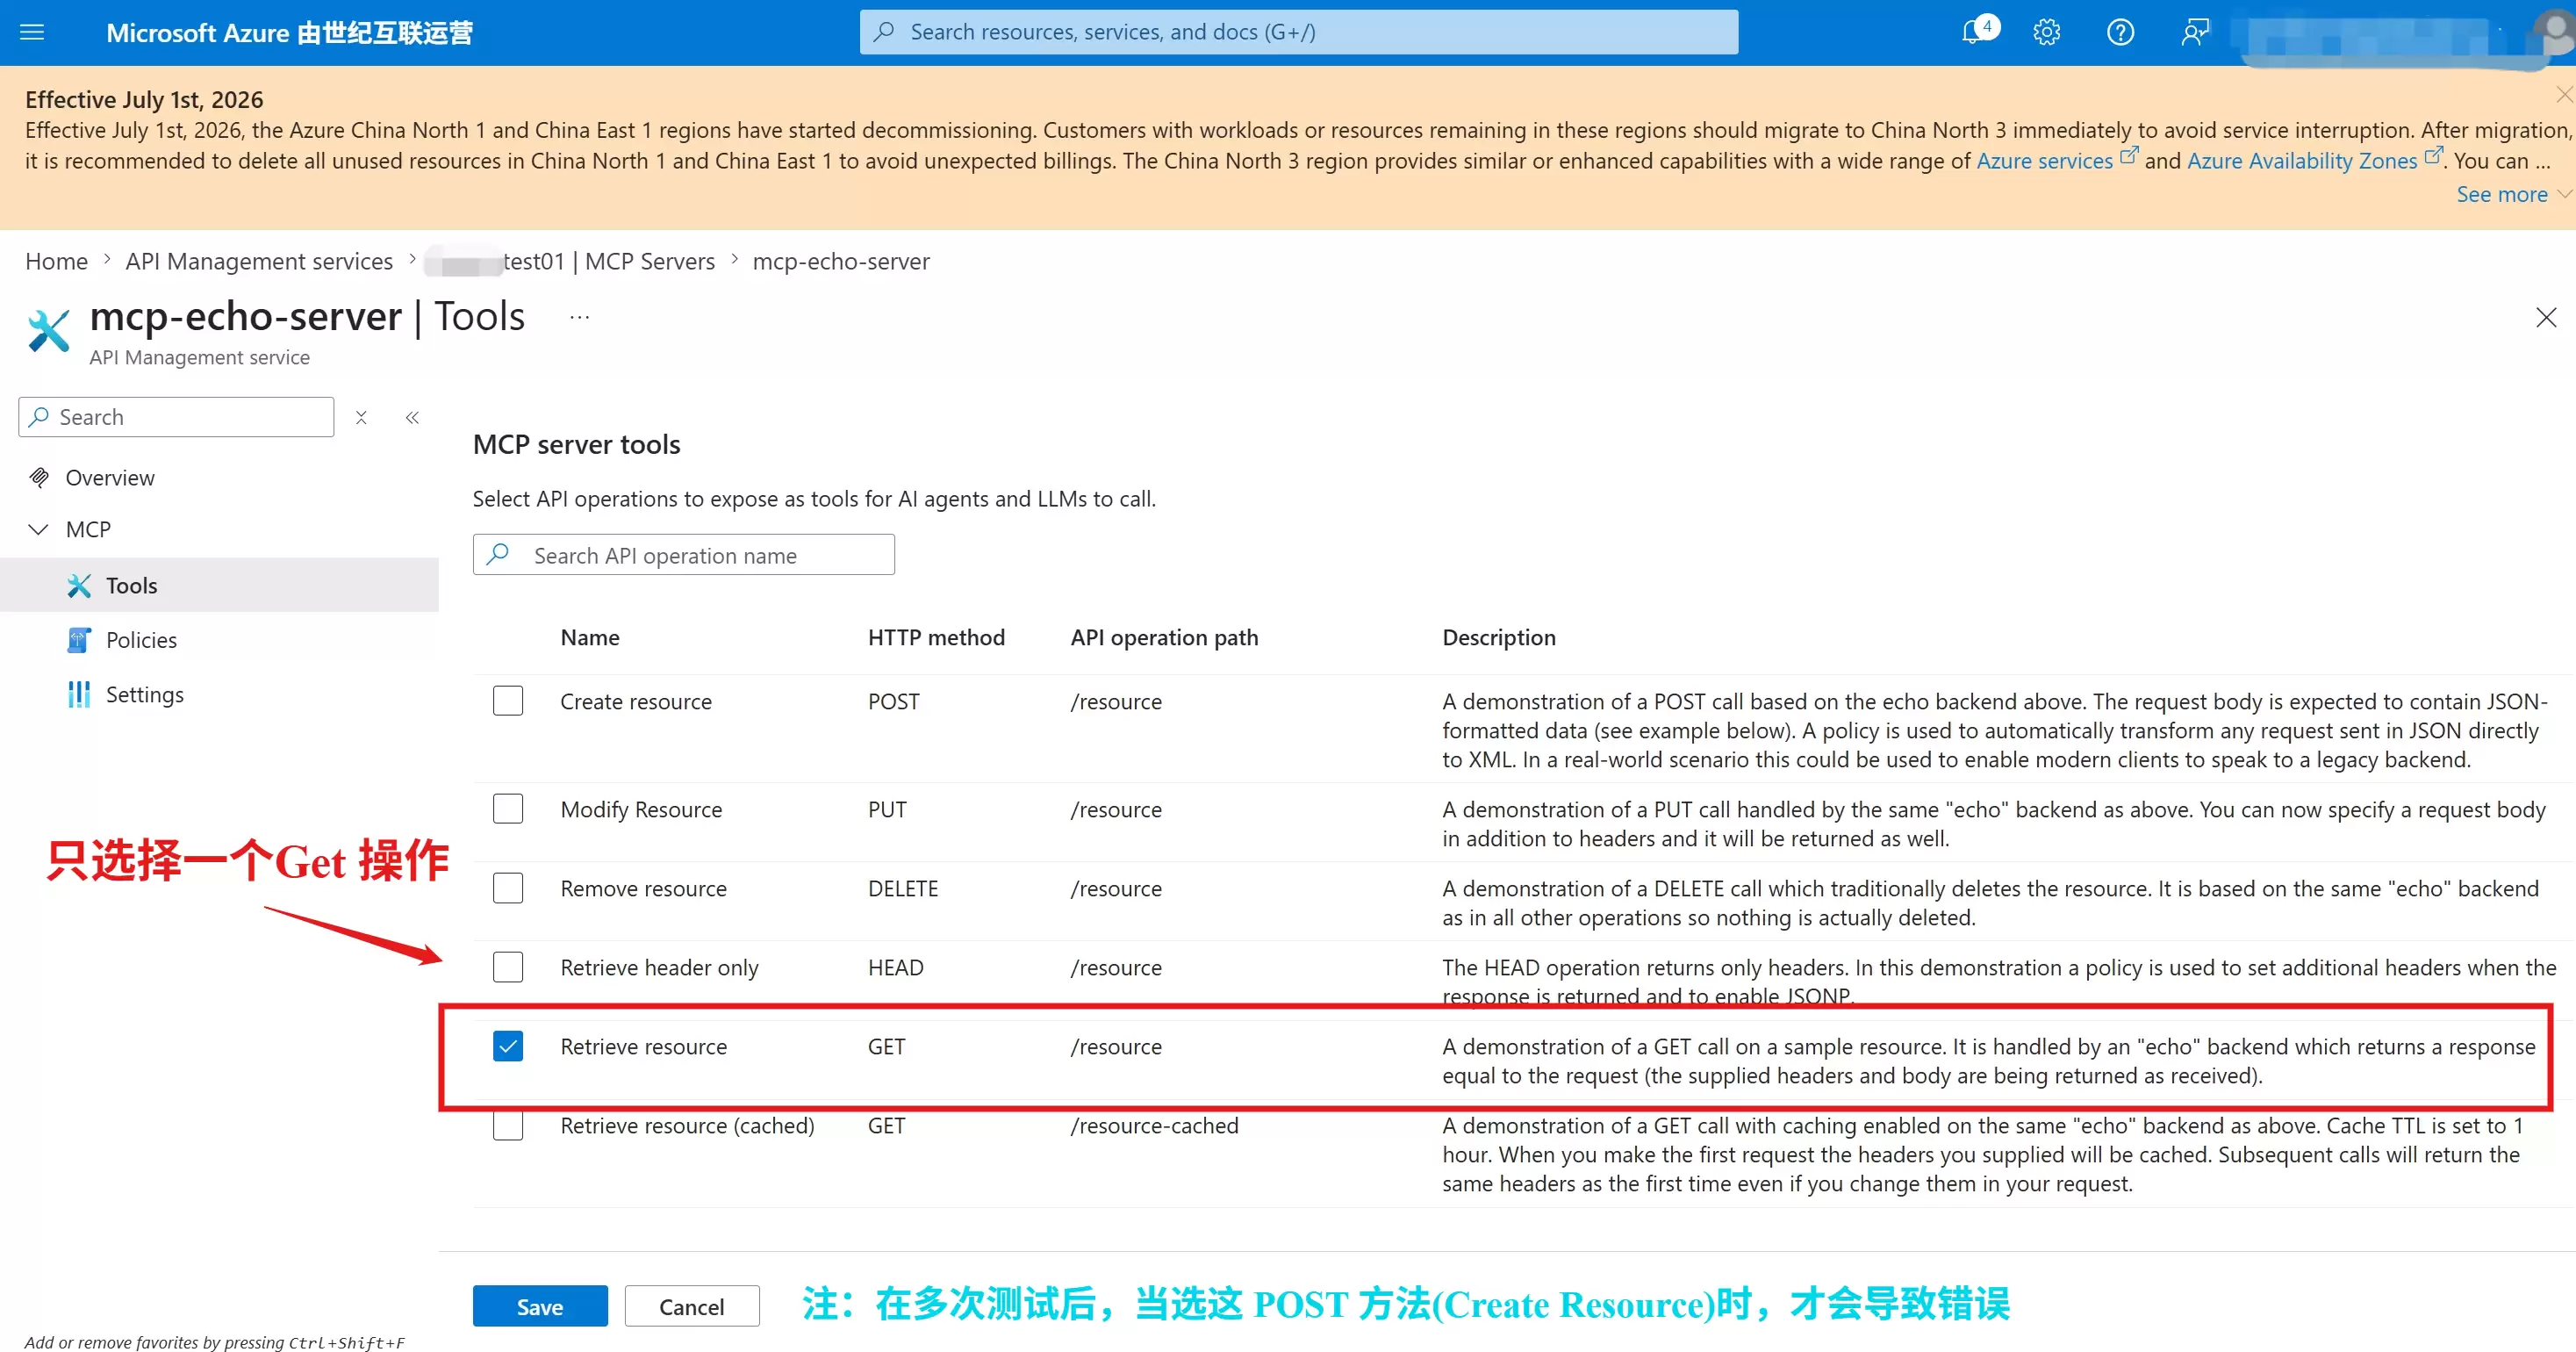Click the mcp-echo-server tools icon beside title
The image size is (2576, 1352).
tap(48, 330)
